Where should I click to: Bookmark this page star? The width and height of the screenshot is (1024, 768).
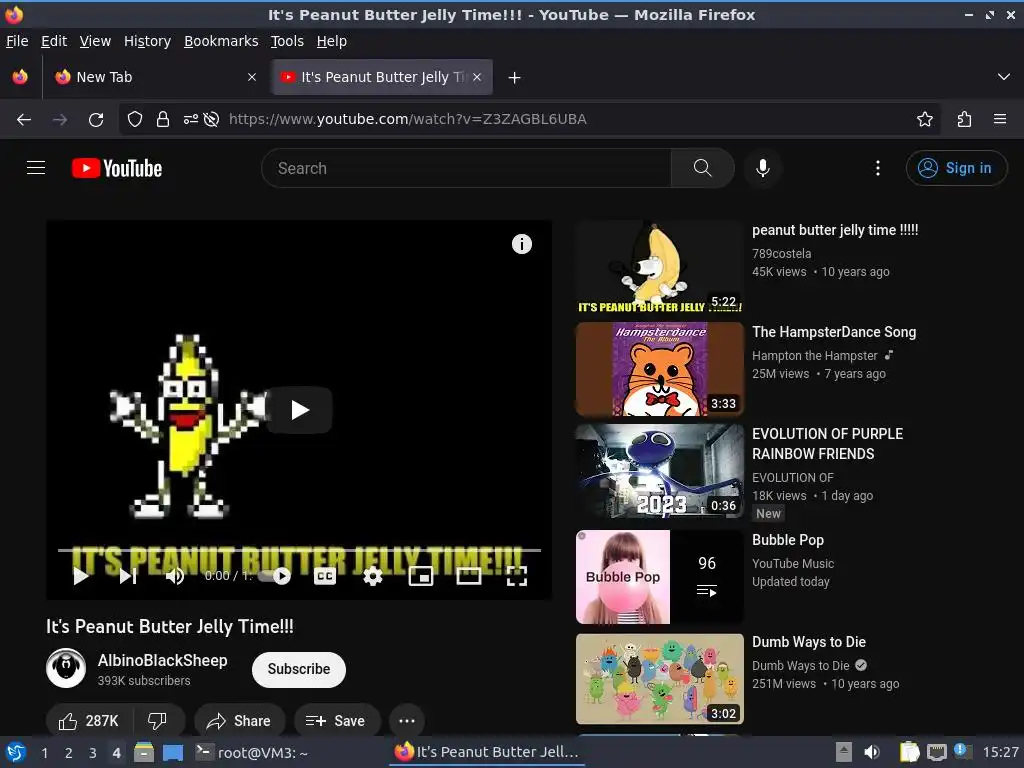point(925,119)
